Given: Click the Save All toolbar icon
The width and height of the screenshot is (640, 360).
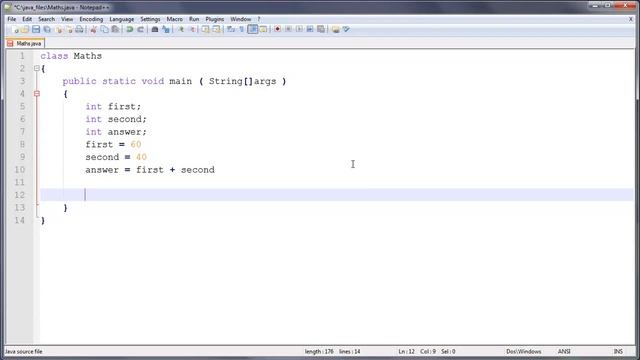Looking at the screenshot, I should pyautogui.click(x=47, y=29).
